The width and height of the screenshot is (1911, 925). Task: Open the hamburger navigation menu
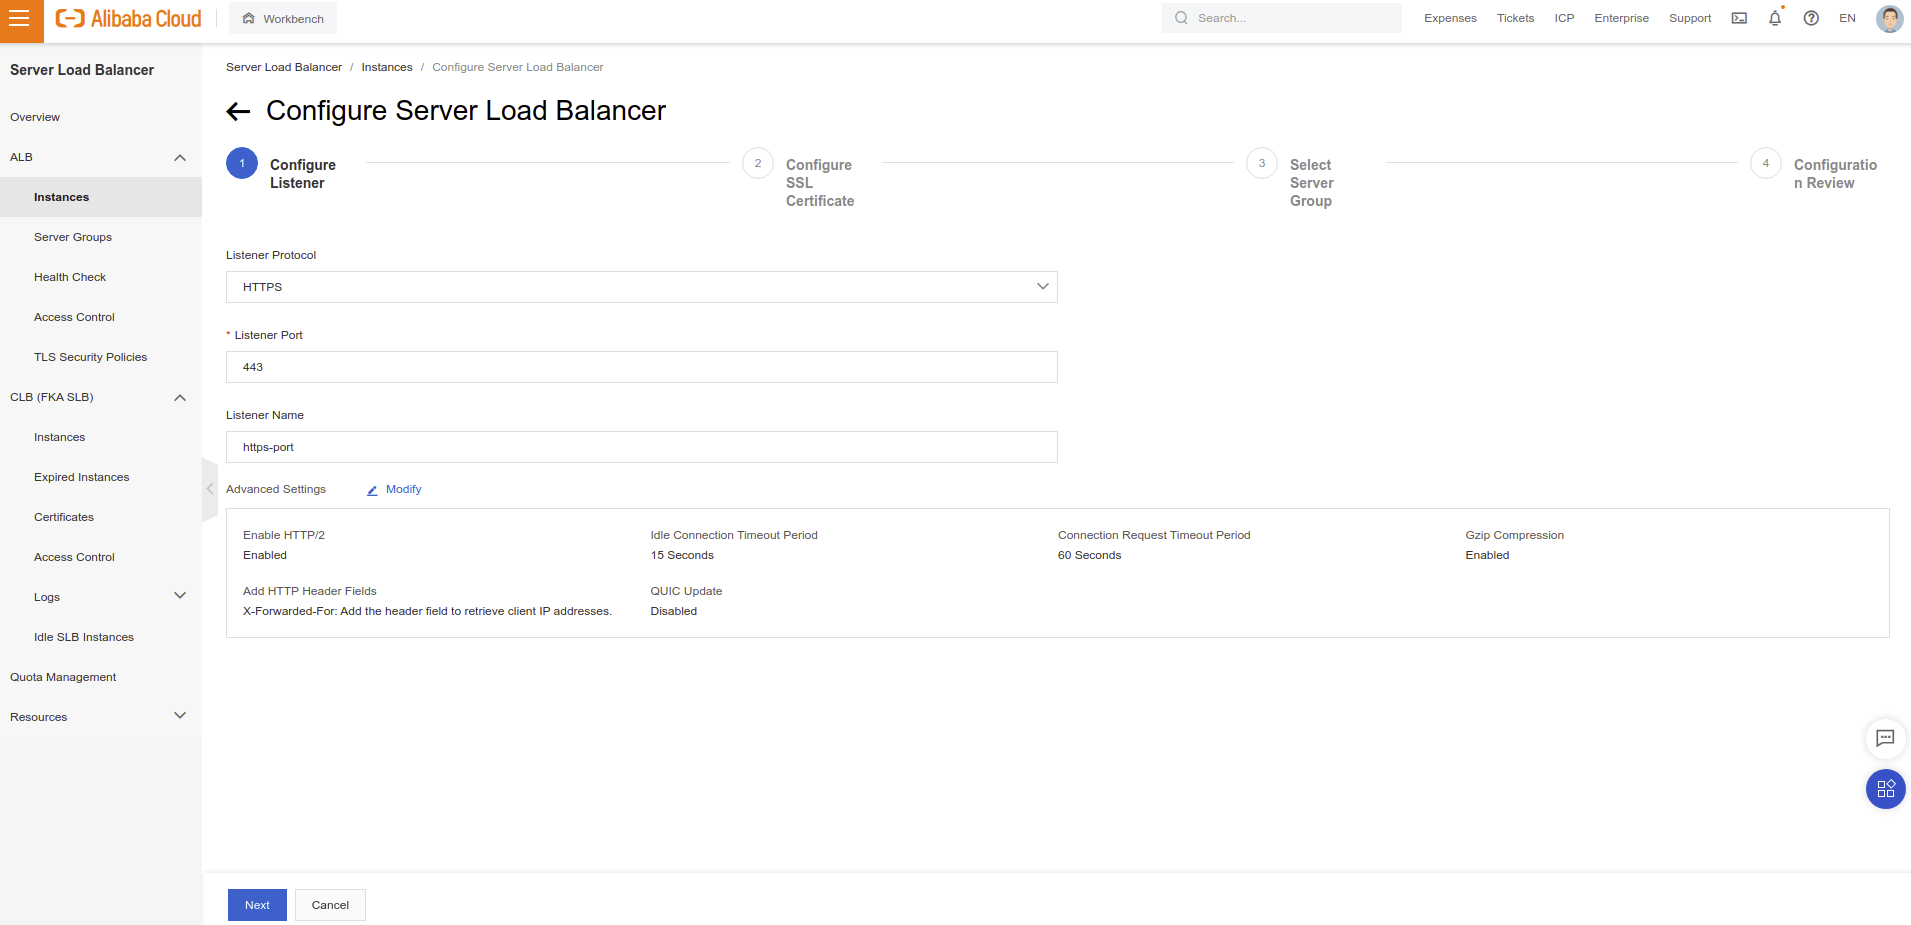[20, 19]
